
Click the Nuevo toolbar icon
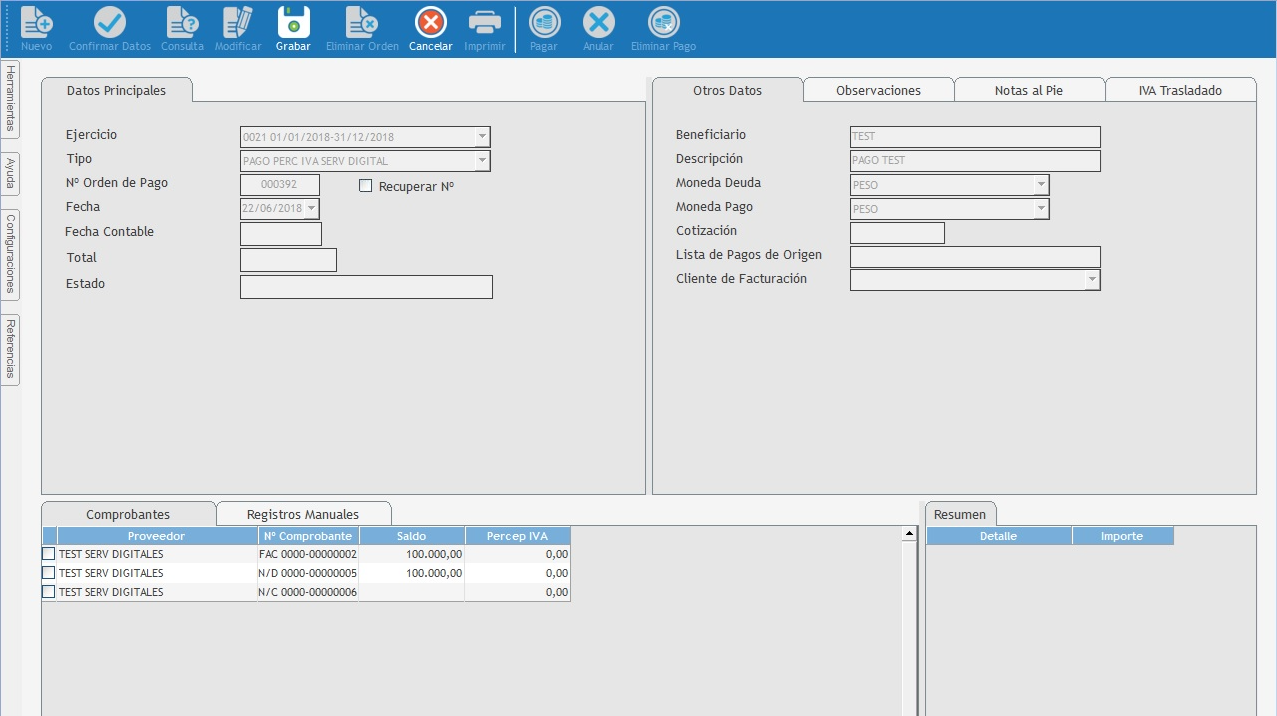click(37, 22)
